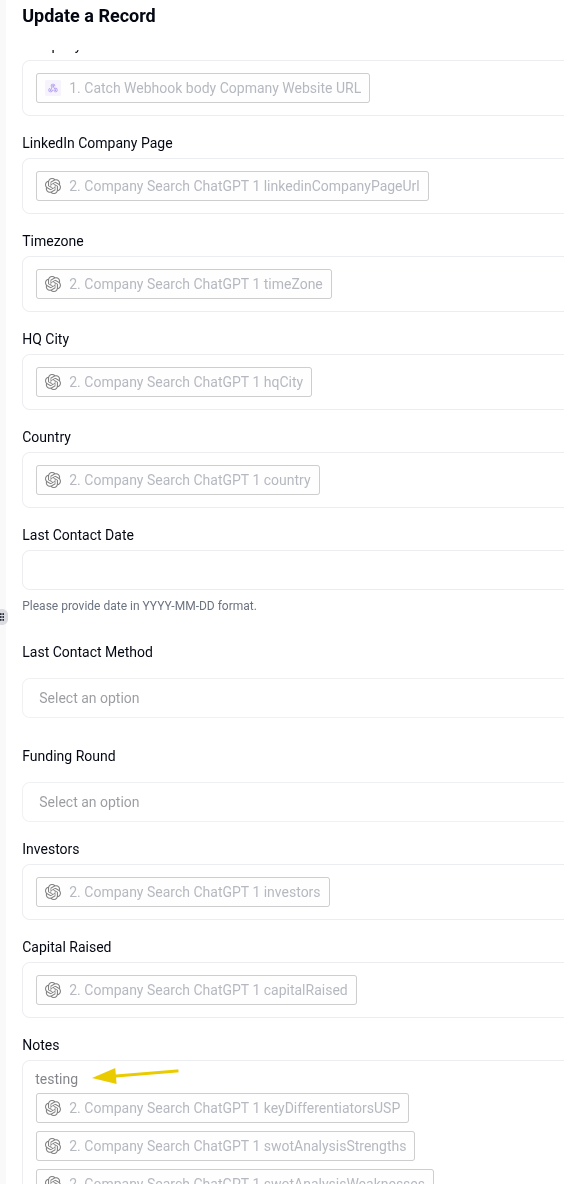Open the Last Contact Method dropdown
The height and width of the screenshot is (1184, 564).
pyautogui.click(x=294, y=698)
